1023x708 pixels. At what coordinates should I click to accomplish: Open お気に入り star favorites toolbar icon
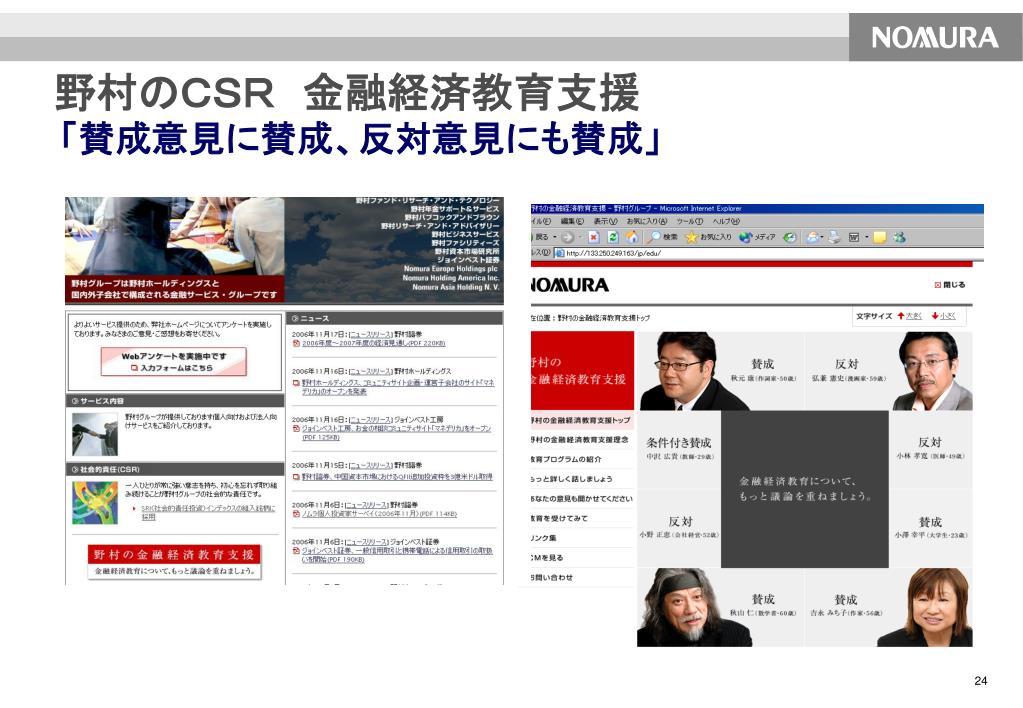[x=692, y=238]
